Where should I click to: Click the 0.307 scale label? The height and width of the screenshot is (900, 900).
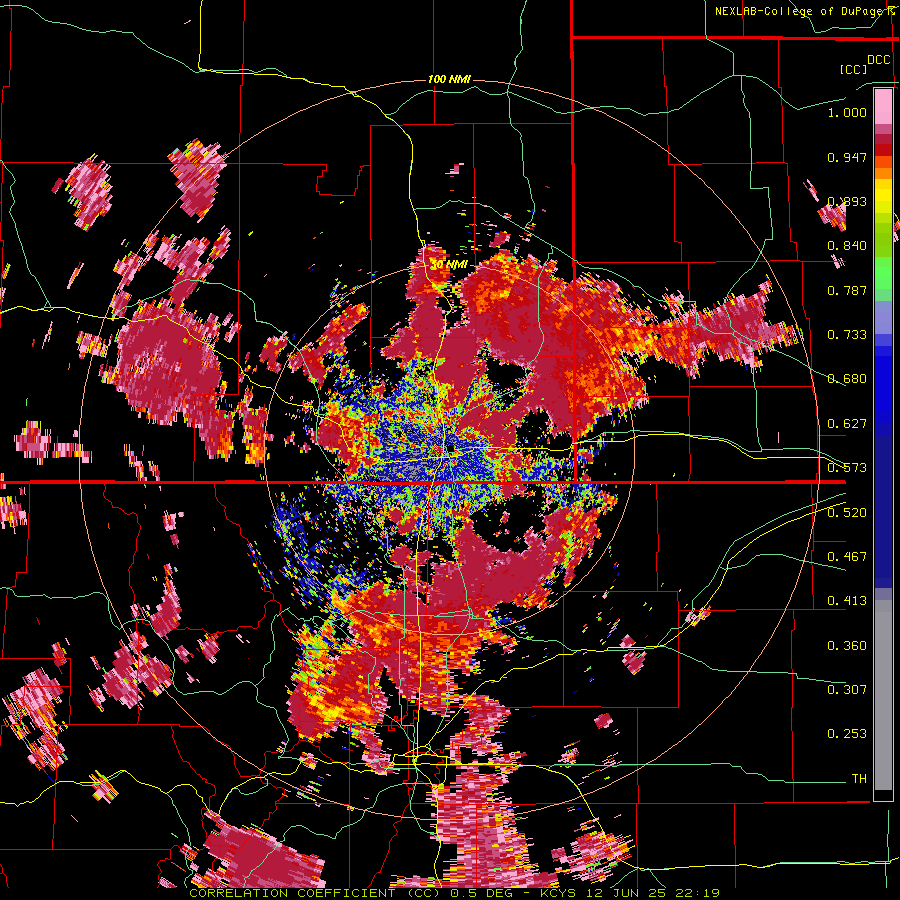(x=847, y=690)
